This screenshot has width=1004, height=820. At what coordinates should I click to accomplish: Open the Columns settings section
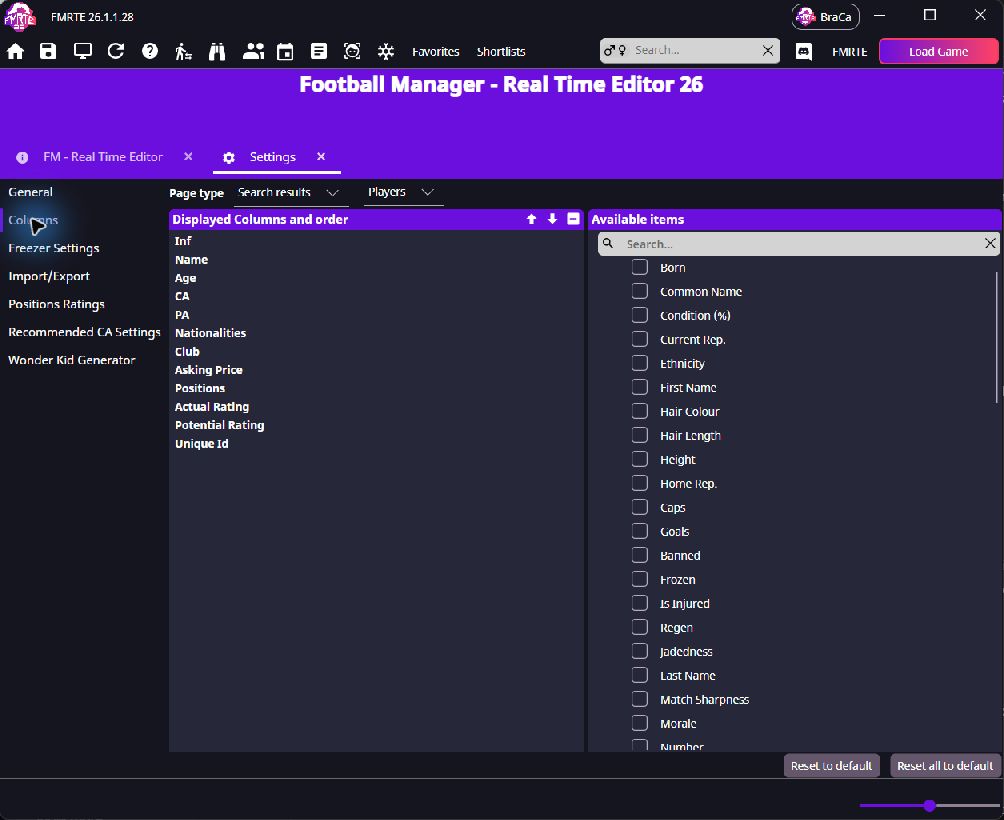pos(33,220)
